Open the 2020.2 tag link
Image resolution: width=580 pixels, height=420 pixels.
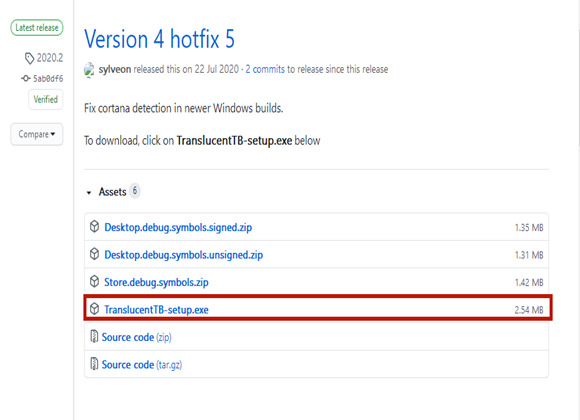tap(50, 58)
